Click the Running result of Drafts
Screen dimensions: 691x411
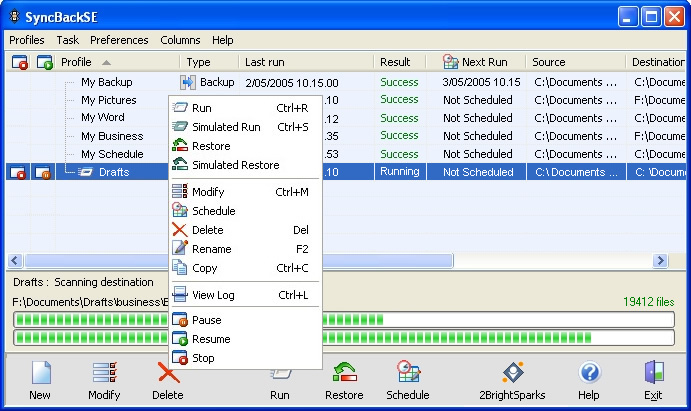[x=400, y=172]
